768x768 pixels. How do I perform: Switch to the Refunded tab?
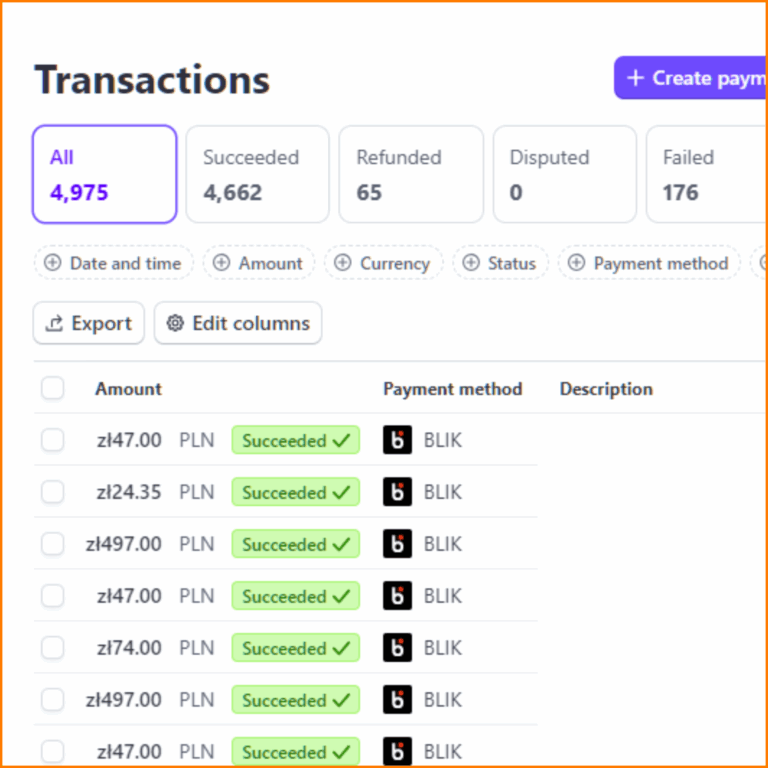411,174
